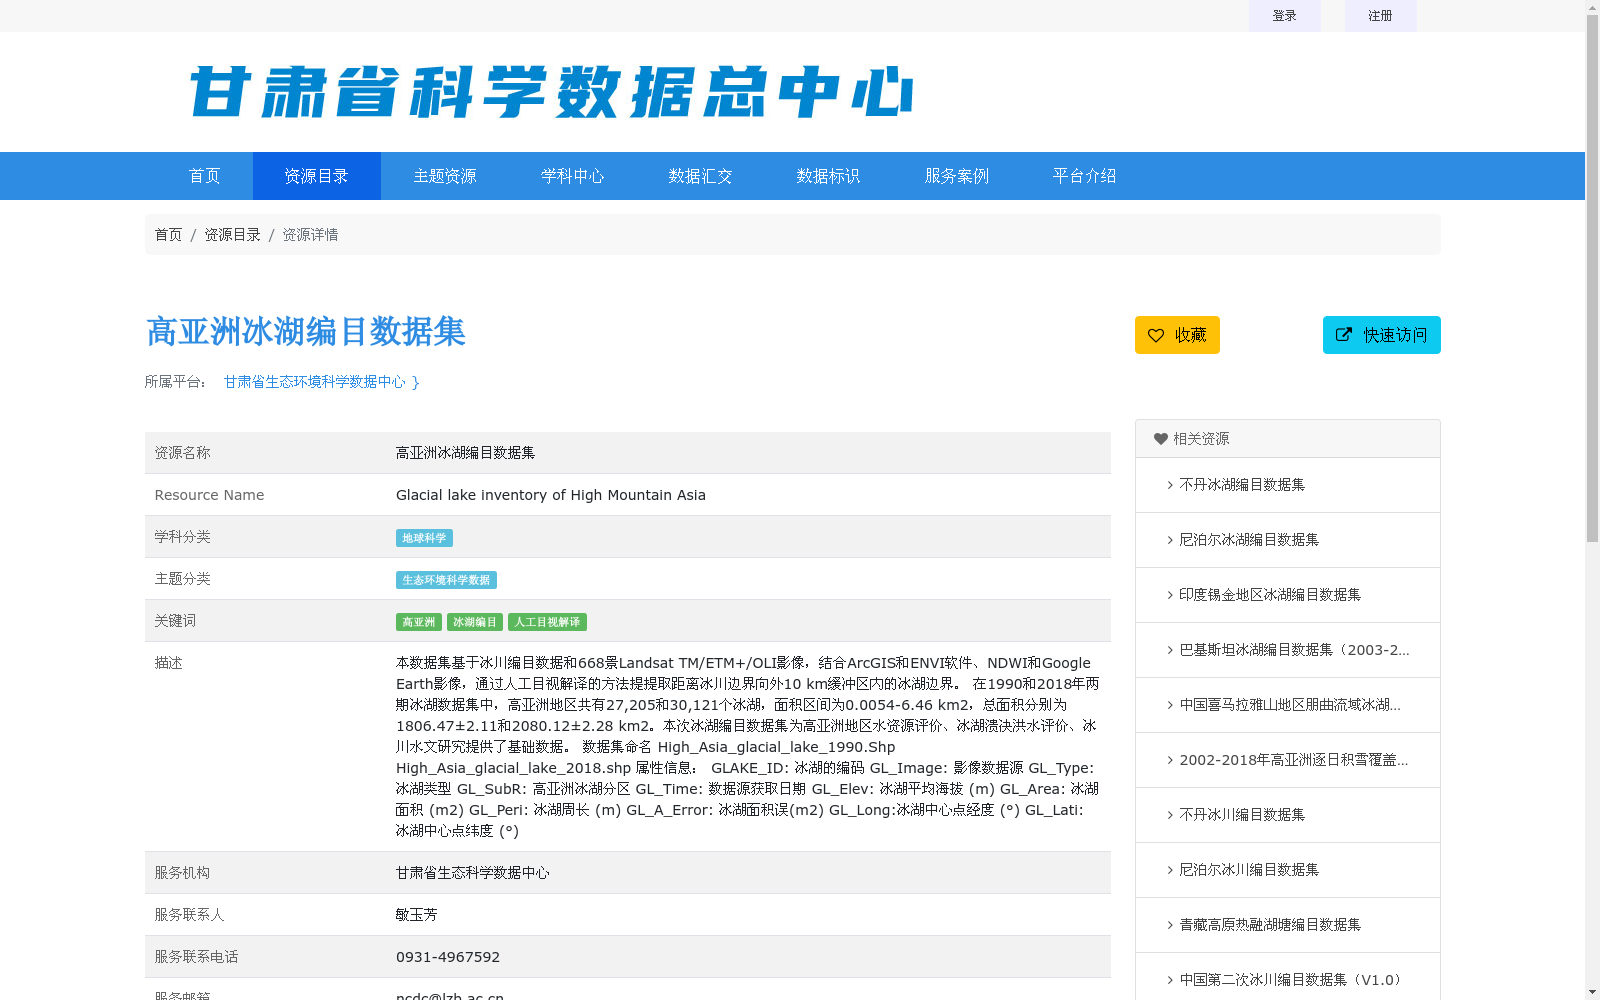
Task: Go to 主题资源 in the navigation bar
Action: [445, 176]
